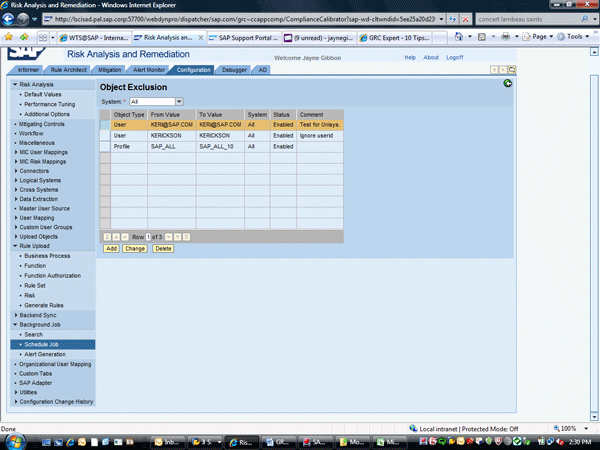600x450 pixels.
Task: Open Performance Tuning in sidebar
Action: (x=49, y=104)
